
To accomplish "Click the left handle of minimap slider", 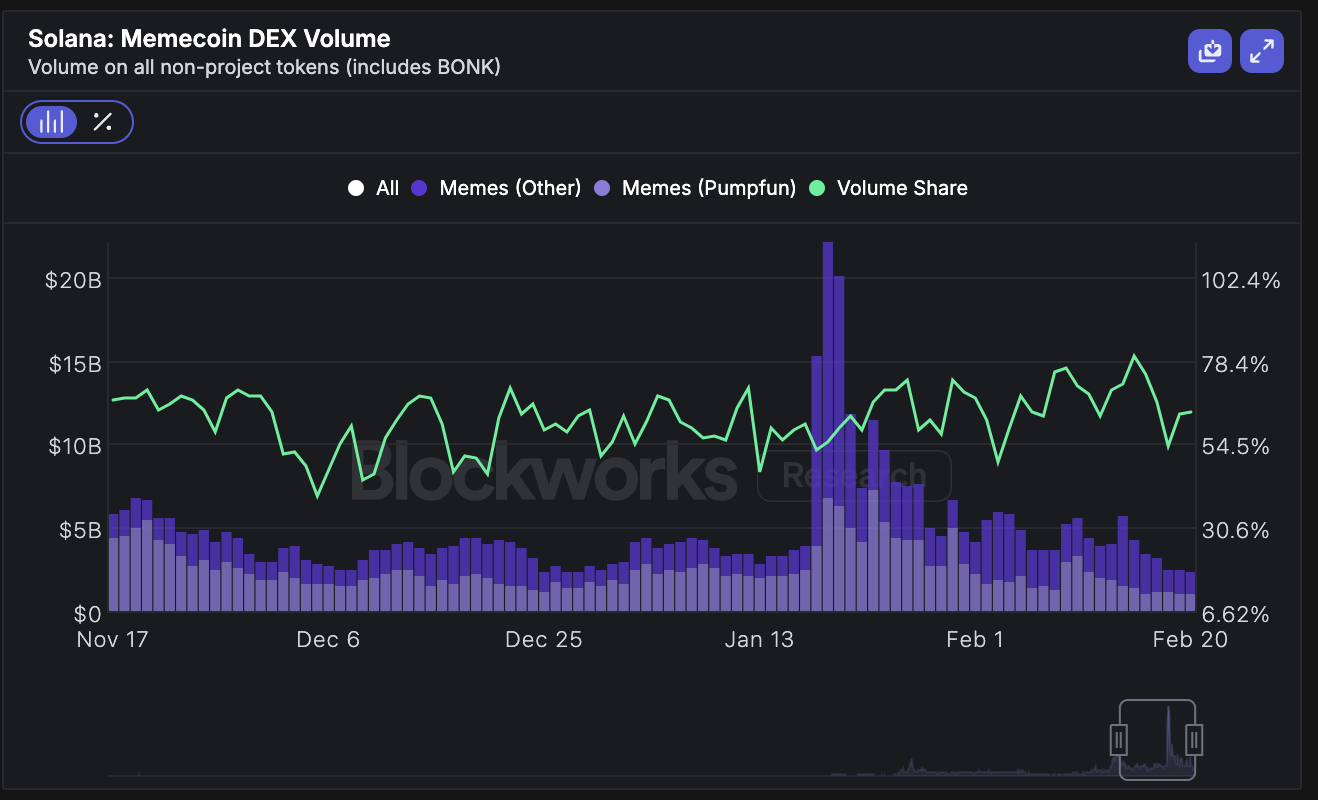I will [x=1118, y=740].
